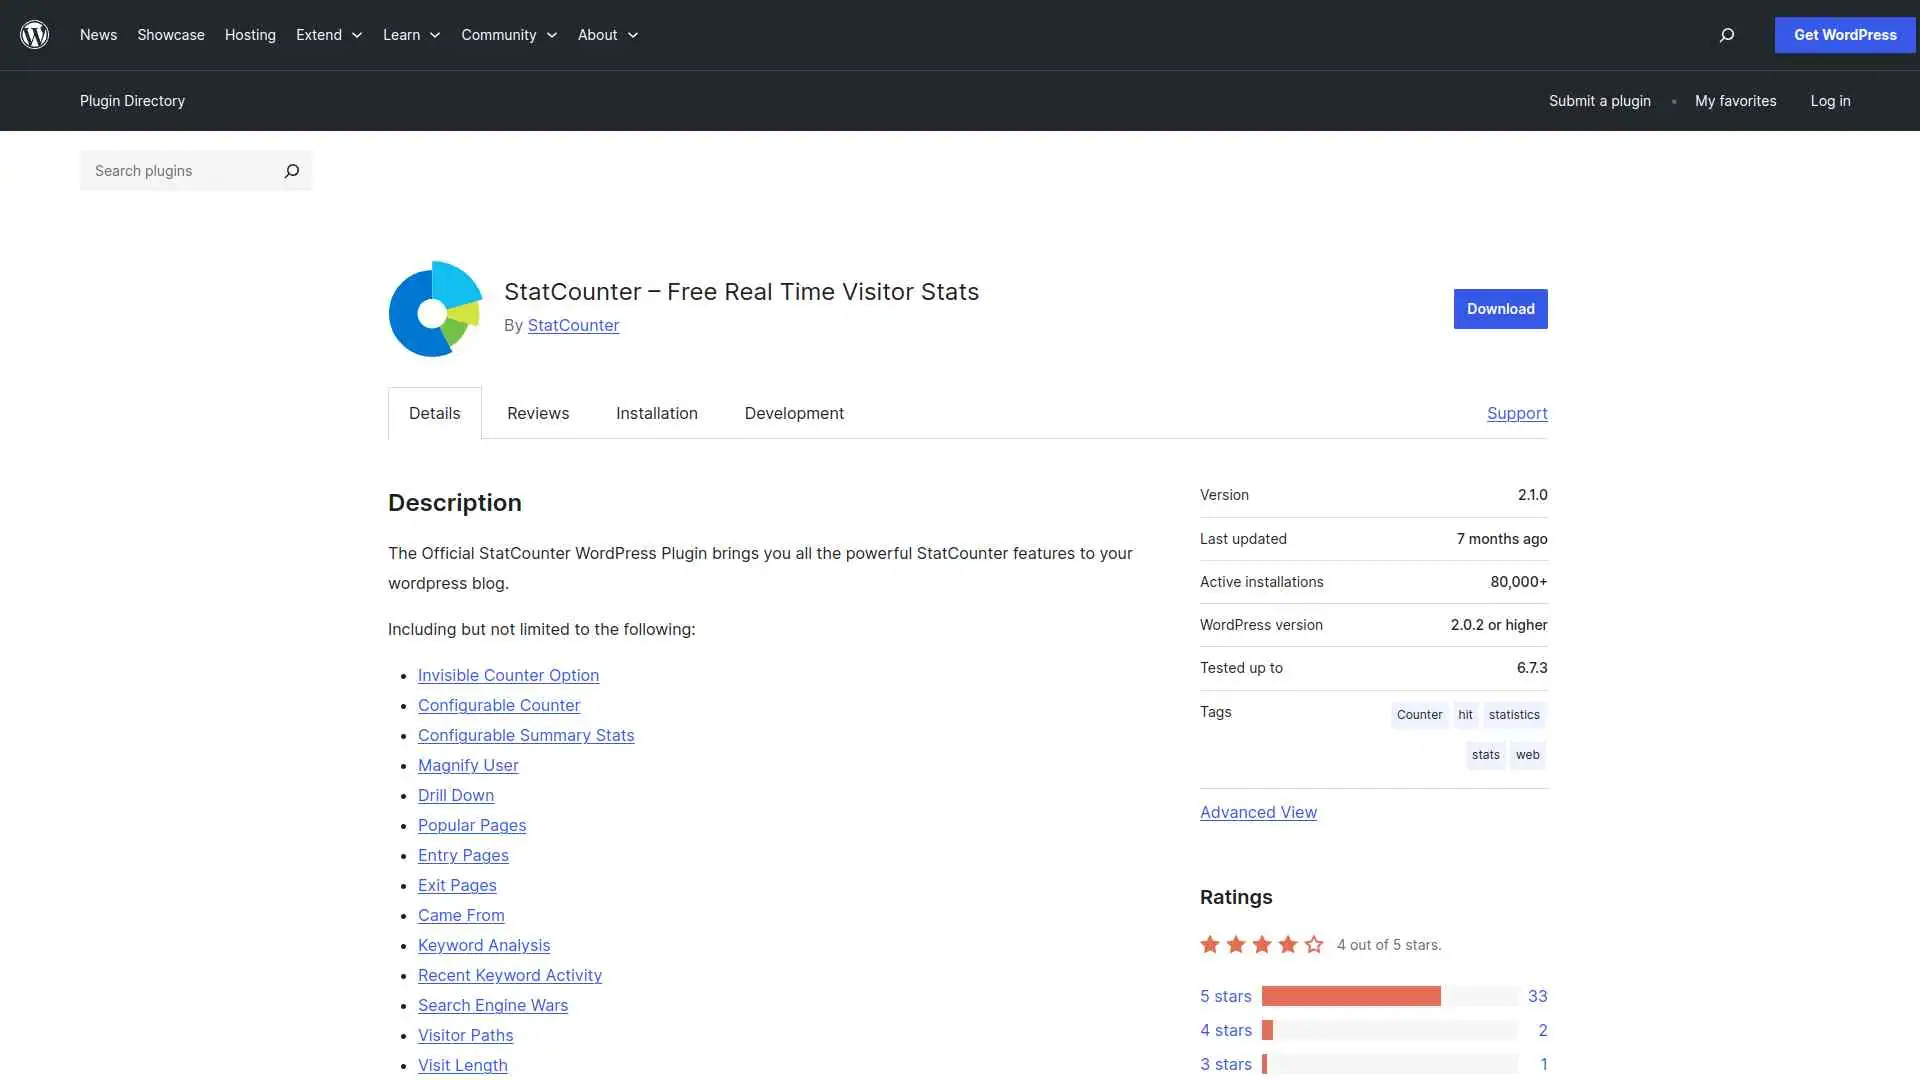Click the half-filled fifth rating star
Viewport: 1920px width, 1080px height.
(x=1312, y=944)
